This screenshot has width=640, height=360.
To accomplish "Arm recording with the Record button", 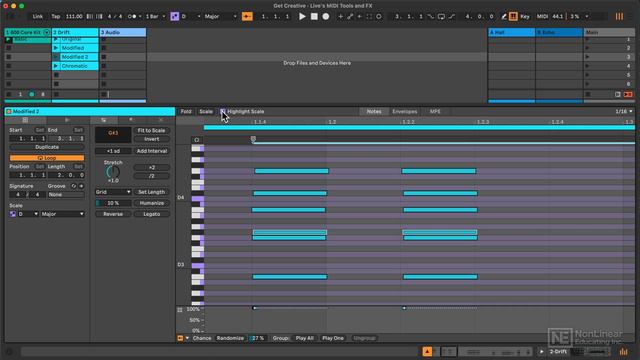I will (326, 16).
